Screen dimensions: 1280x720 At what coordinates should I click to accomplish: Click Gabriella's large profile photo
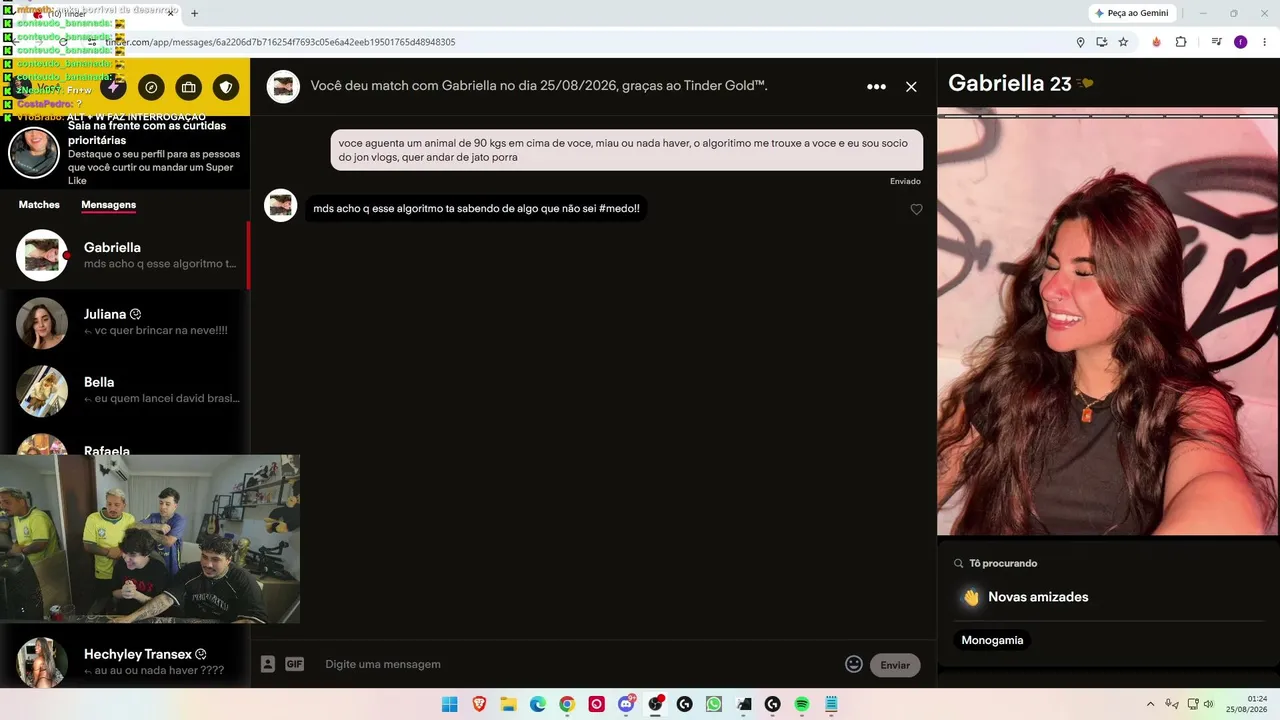tap(1108, 321)
